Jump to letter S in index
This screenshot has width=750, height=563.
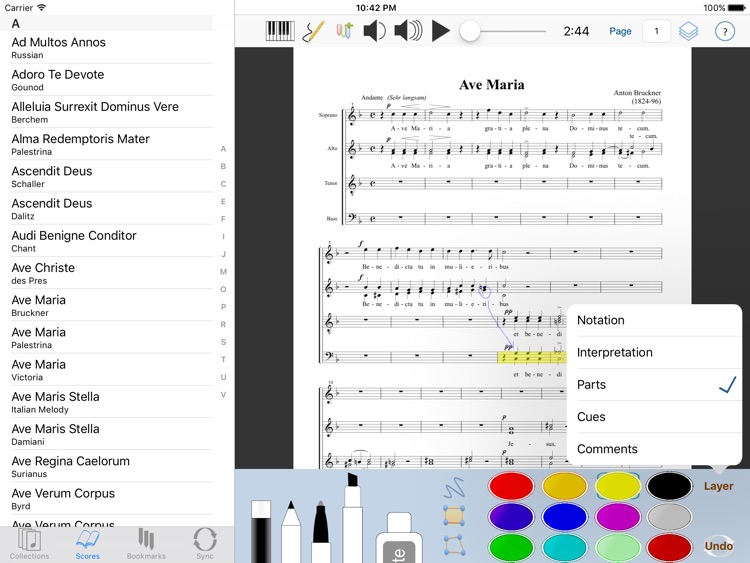point(223,342)
